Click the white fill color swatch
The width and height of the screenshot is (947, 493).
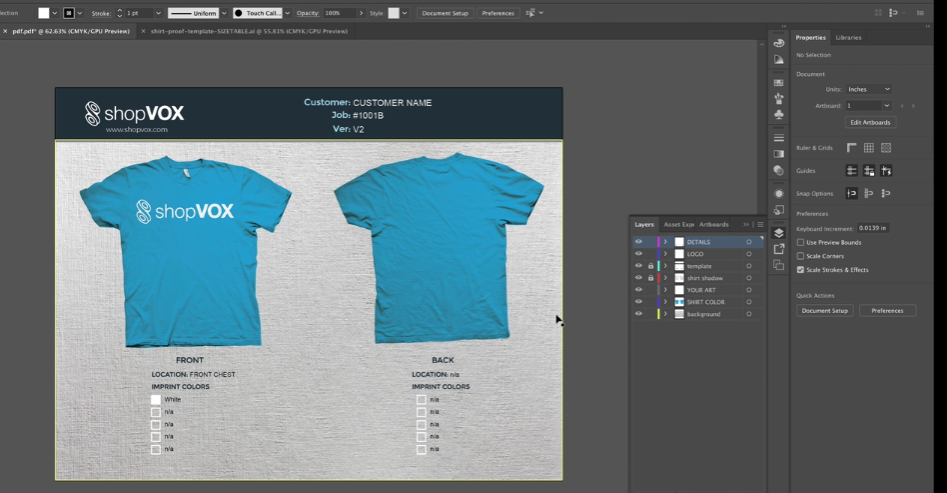point(43,13)
